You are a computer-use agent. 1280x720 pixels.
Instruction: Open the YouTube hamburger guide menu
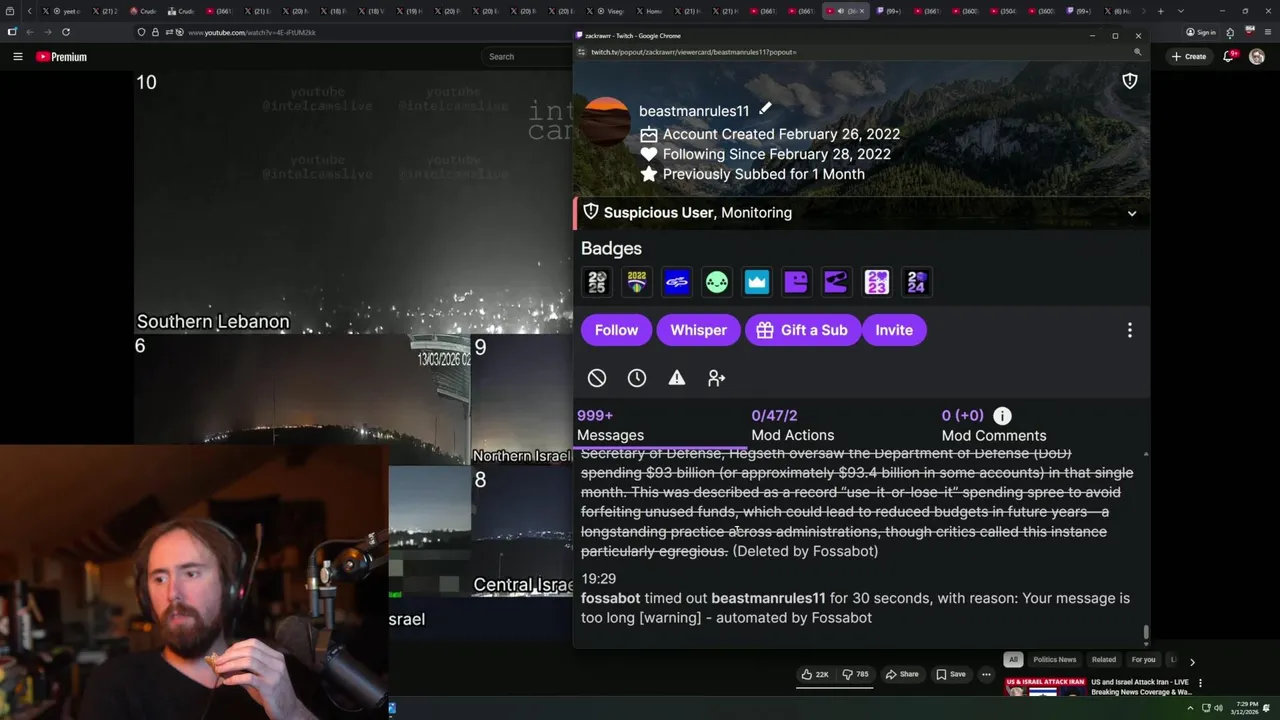[x=17, y=57]
